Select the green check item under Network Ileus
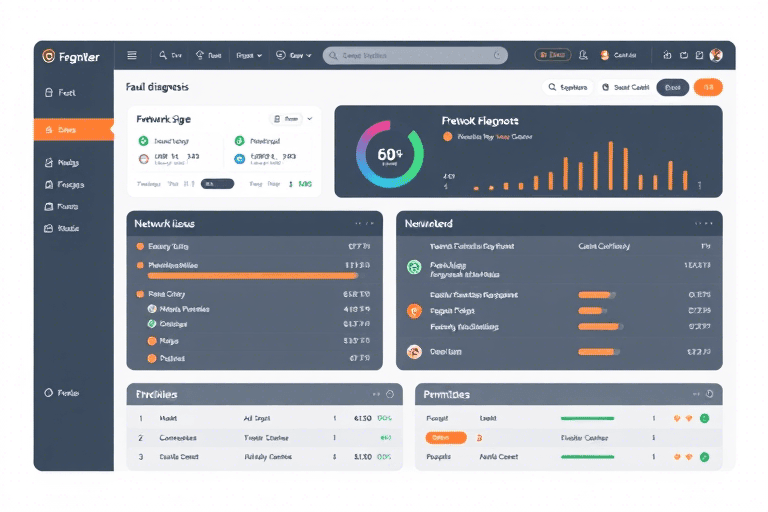The image size is (768, 512). click(152, 324)
